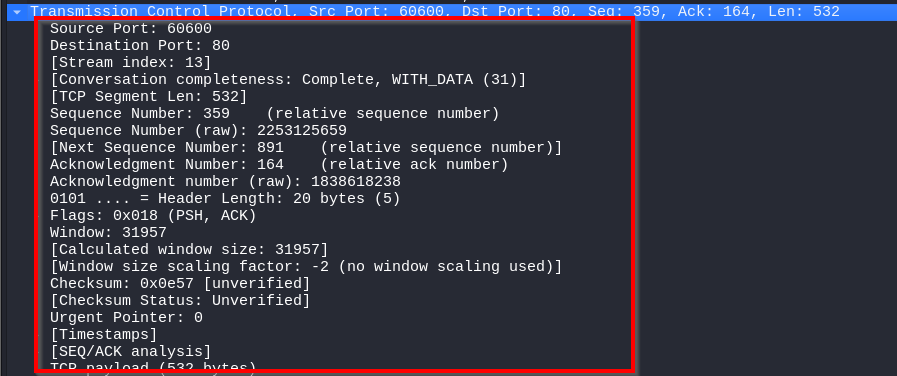Expand the Flags: 0x018 (PSH, ACK) row
Viewport: 897px width, 376px height.
[38, 216]
